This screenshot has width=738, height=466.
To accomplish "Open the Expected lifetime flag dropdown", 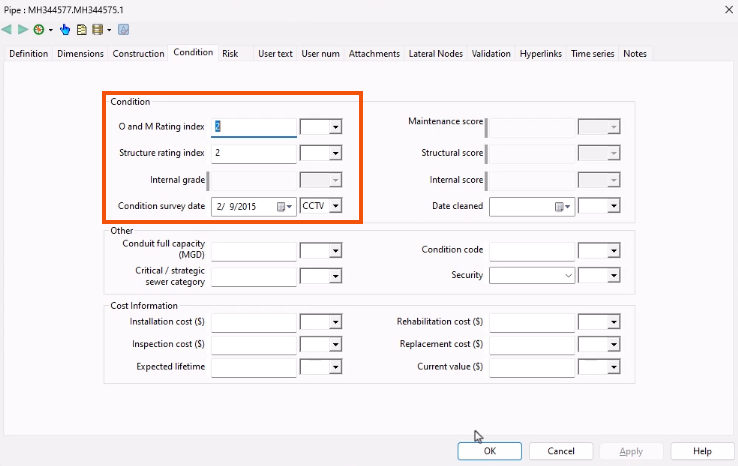I will pyautogui.click(x=335, y=367).
